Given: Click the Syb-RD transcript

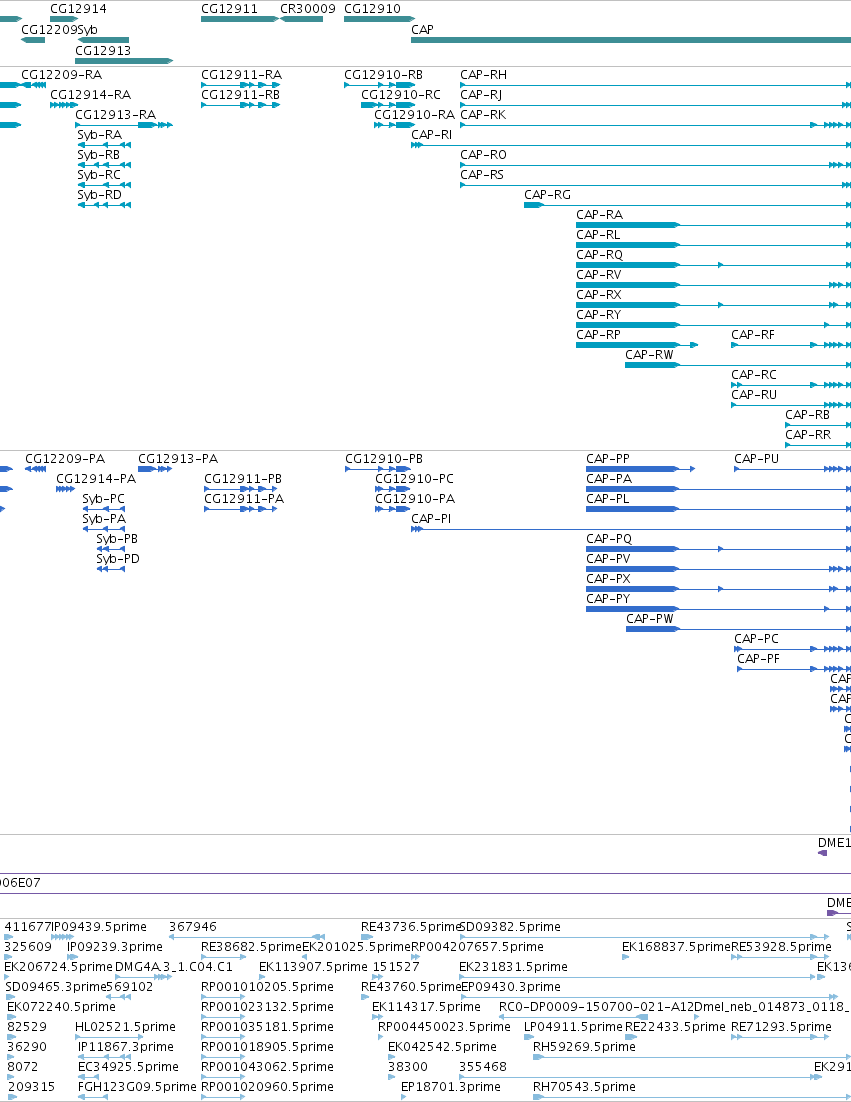Looking at the screenshot, I should coord(99,195).
